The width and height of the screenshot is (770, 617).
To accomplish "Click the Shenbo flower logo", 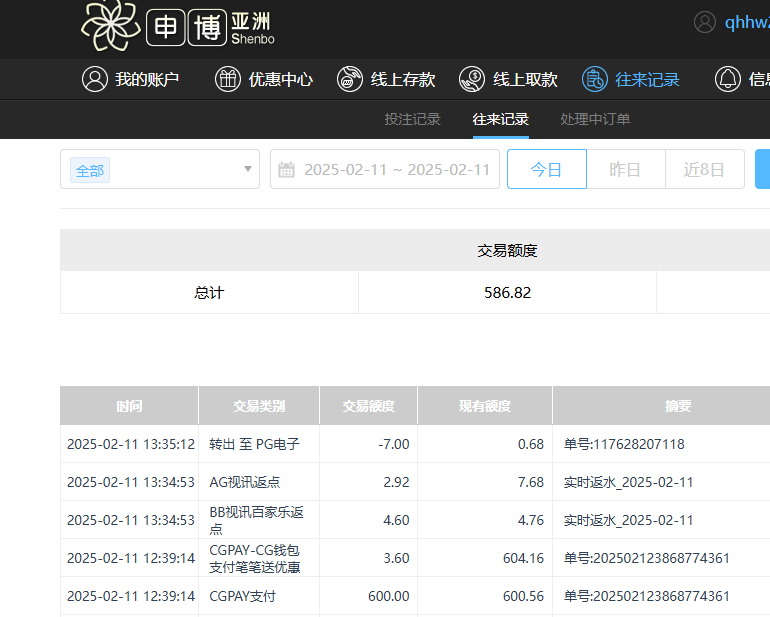I will 111,26.
